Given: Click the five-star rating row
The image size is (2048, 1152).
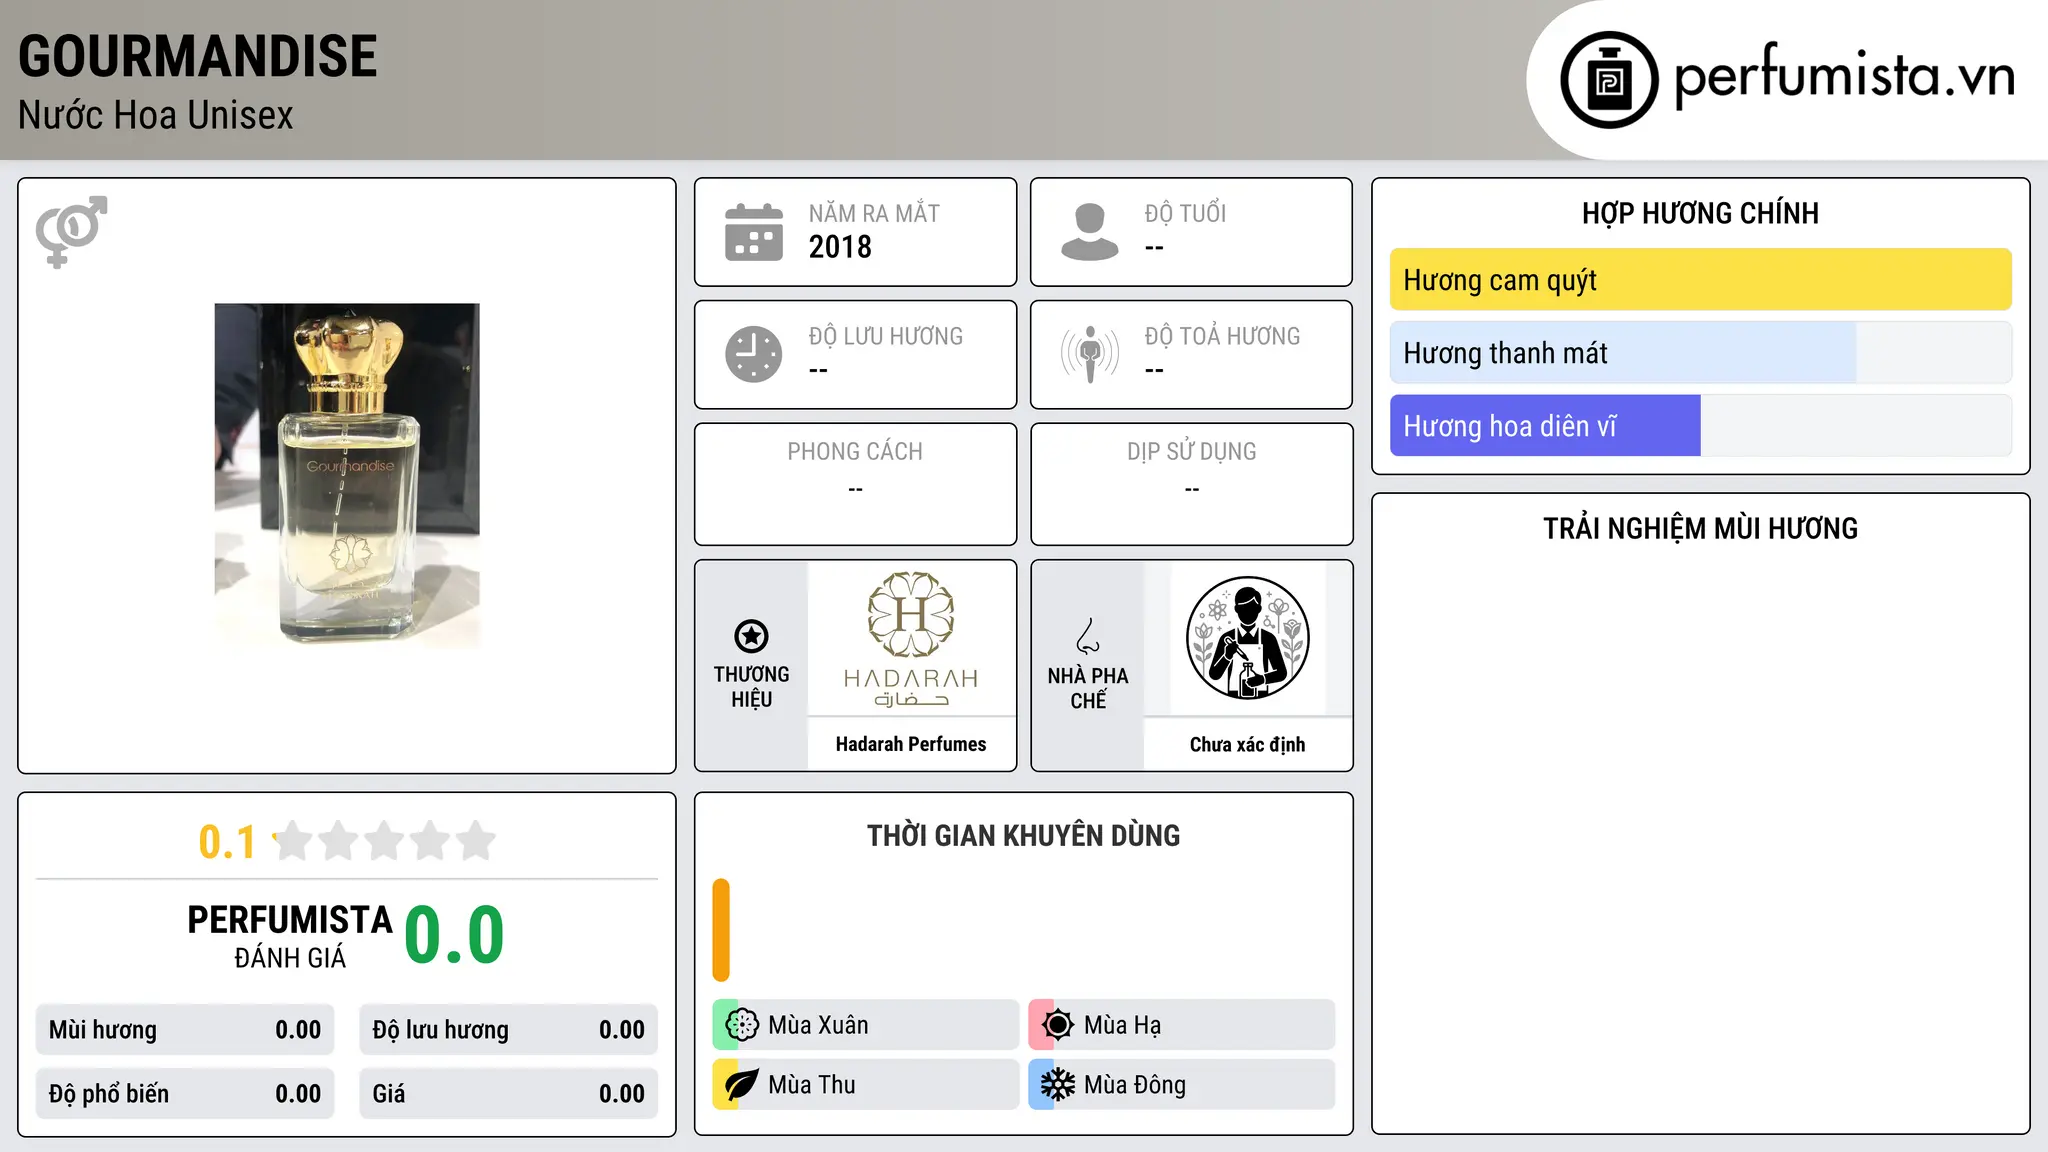Looking at the screenshot, I should pos(384,841).
